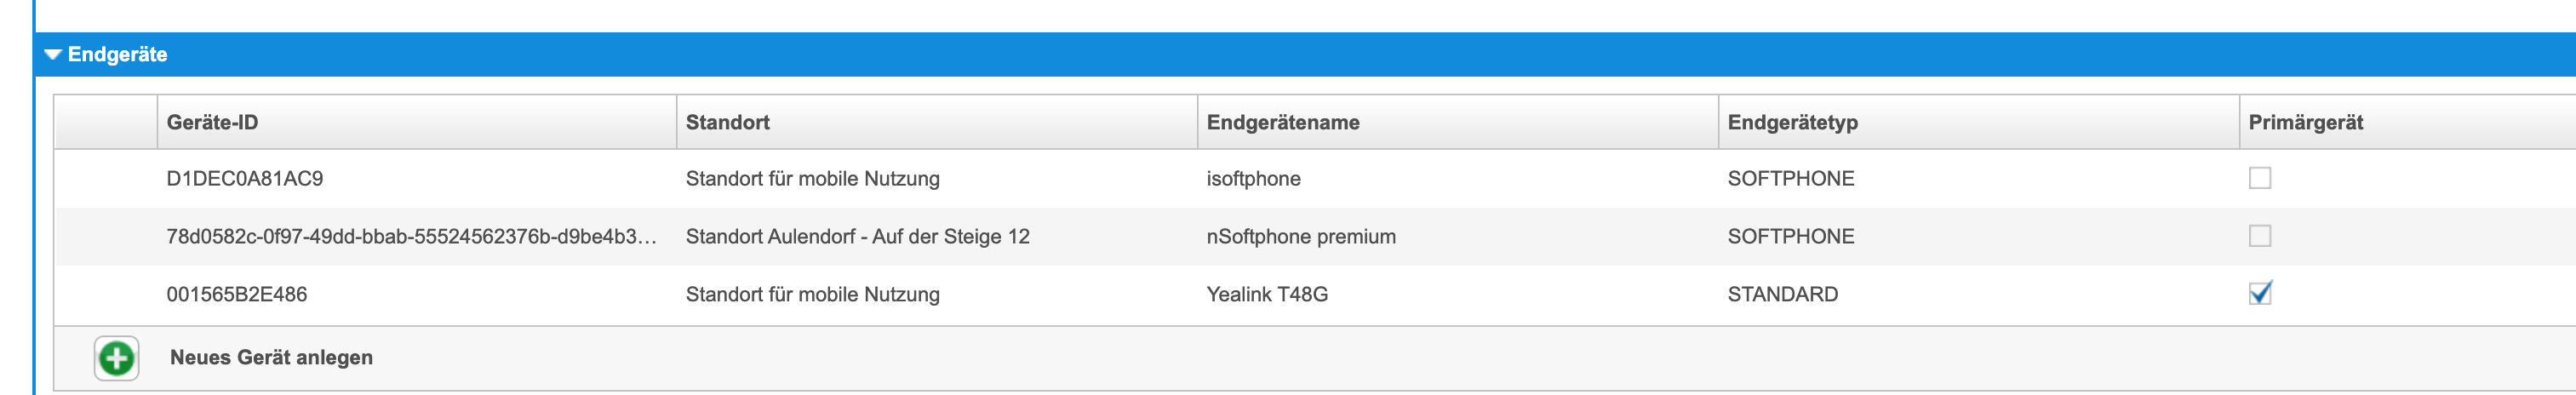Click Neues Gerät anlegen label
The width and height of the screenshot is (2576, 395).
[271, 358]
